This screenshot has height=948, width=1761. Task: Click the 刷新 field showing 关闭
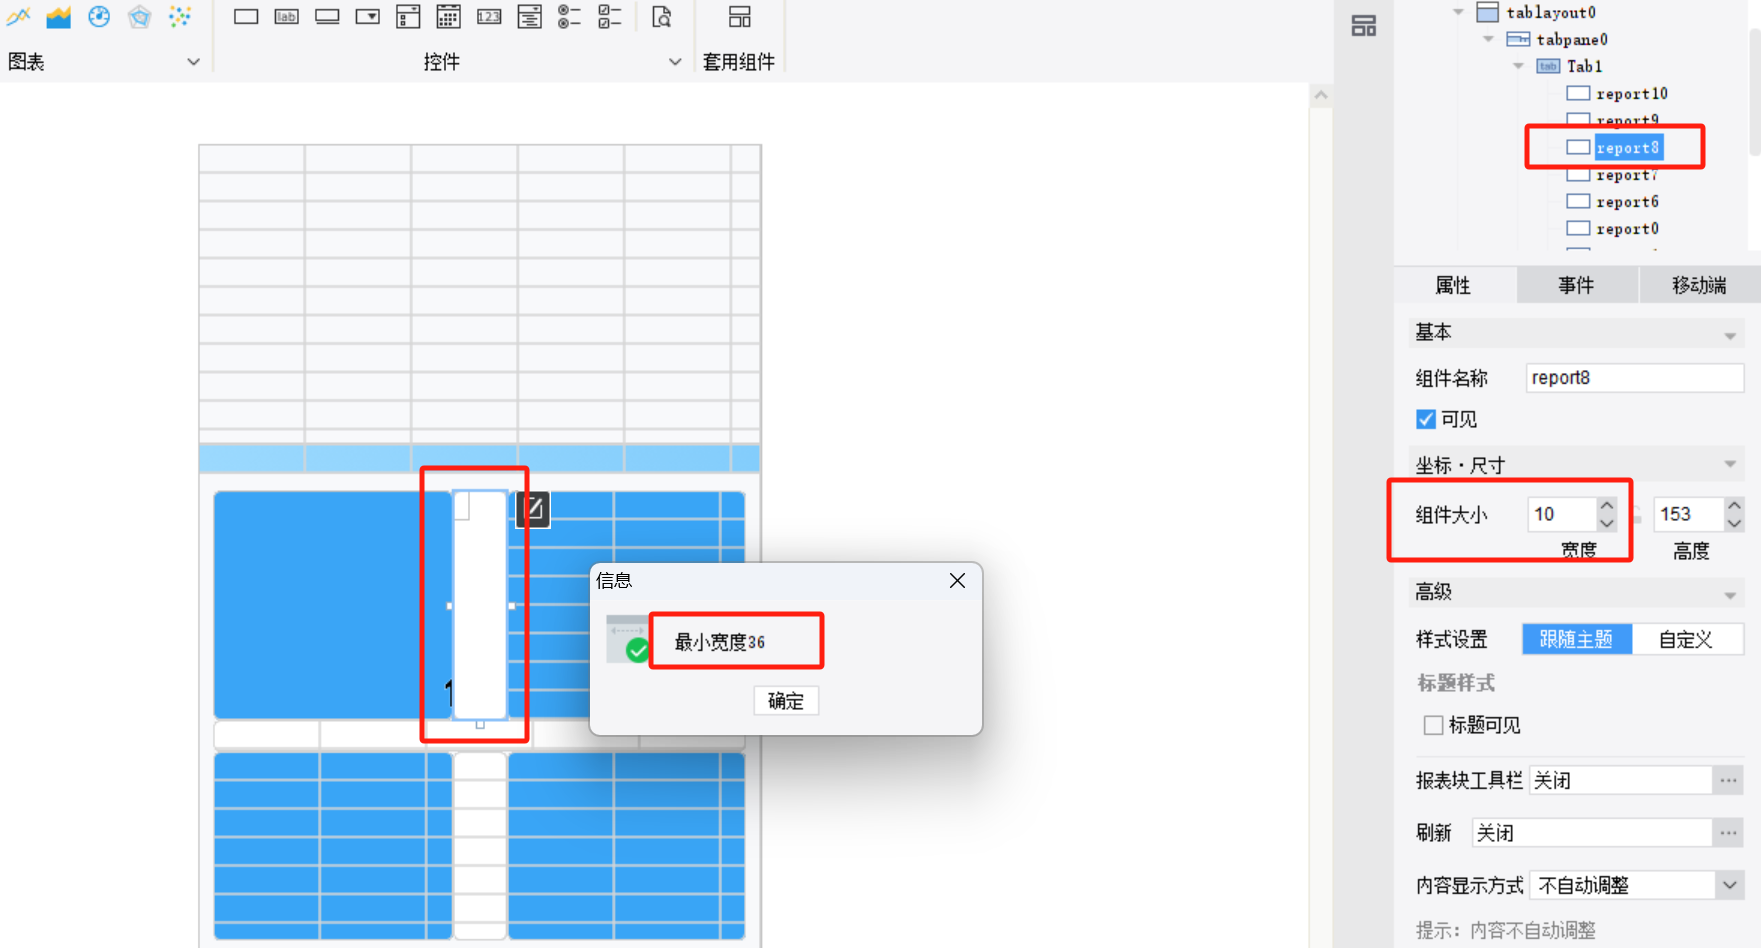[x=1591, y=833]
